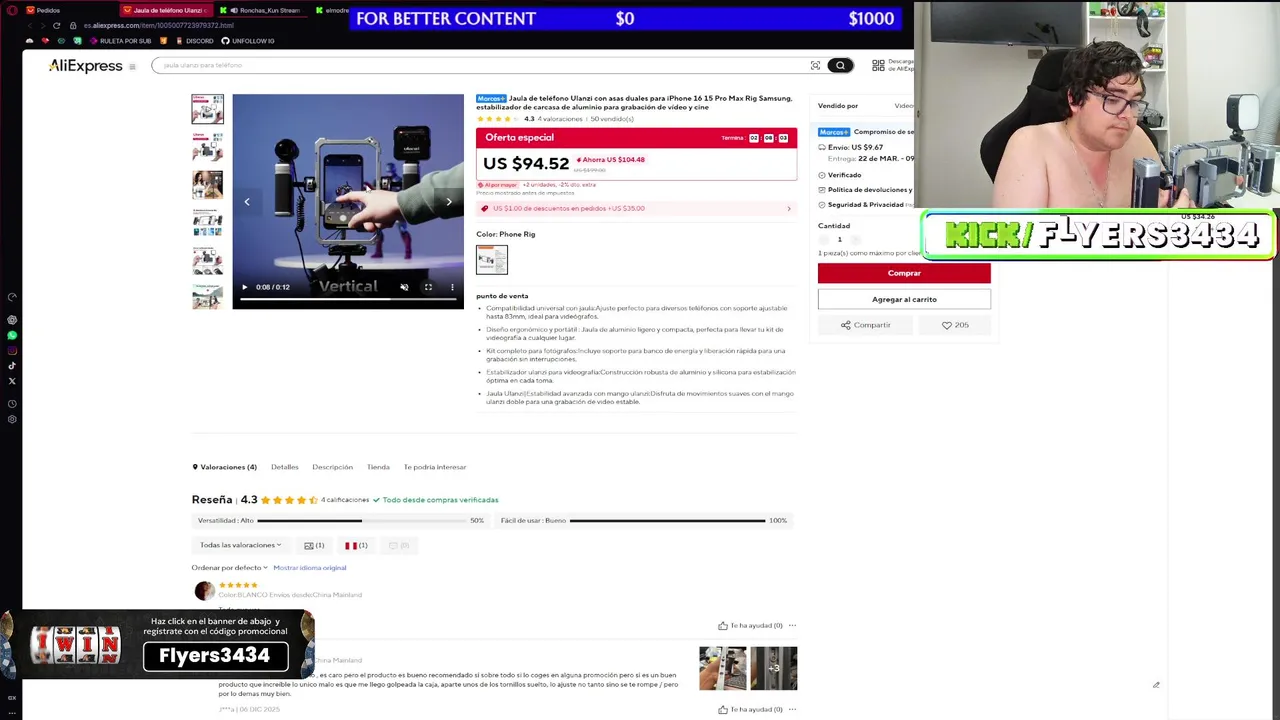Screen dimensions: 1280x720
Task: Open Instagram in the Opera sidebar
Action: coord(12,350)
